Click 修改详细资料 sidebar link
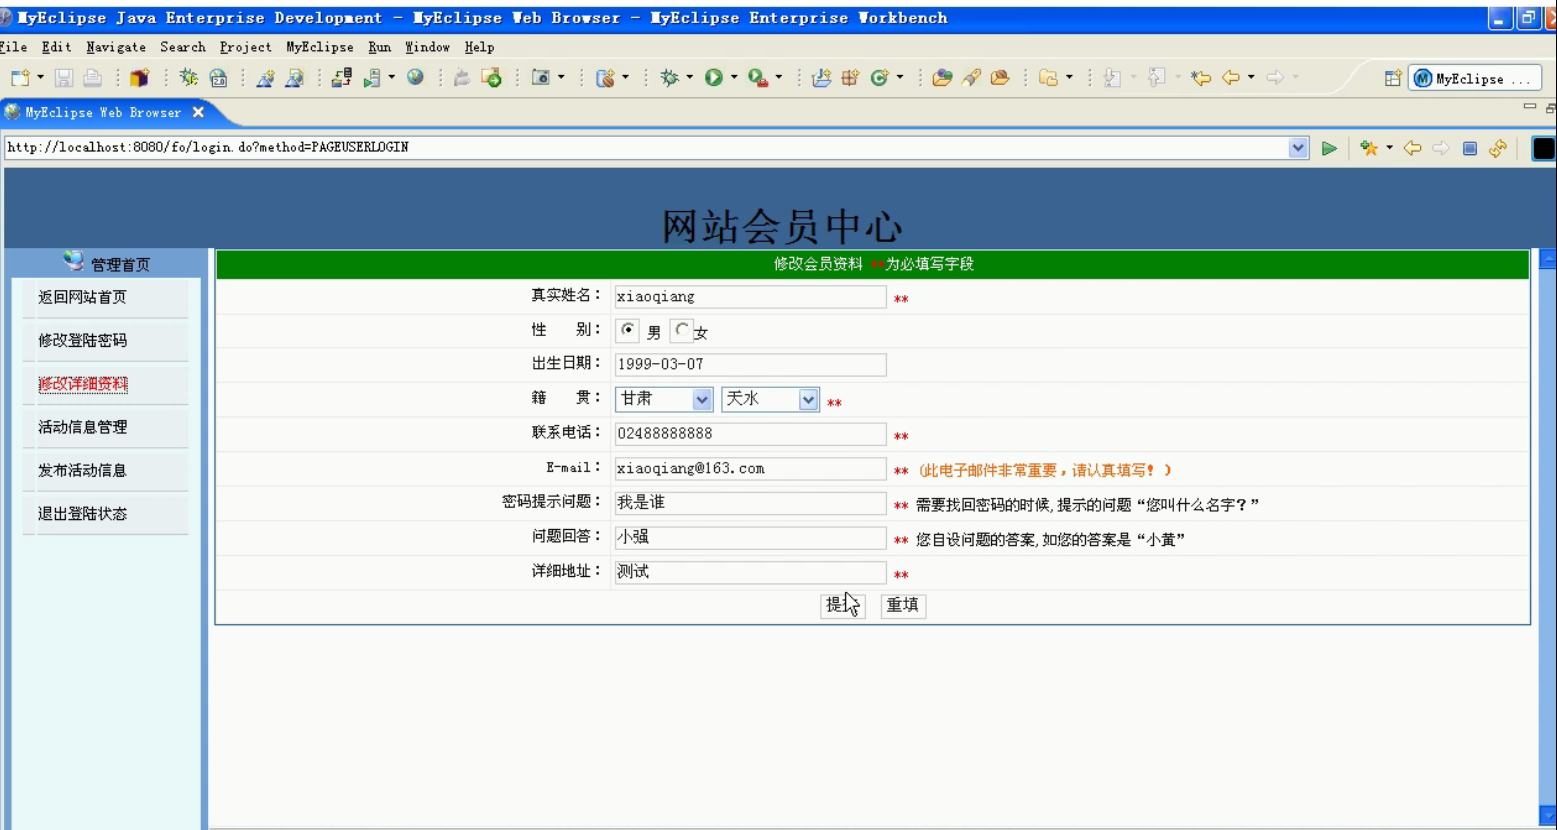 (82, 384)
